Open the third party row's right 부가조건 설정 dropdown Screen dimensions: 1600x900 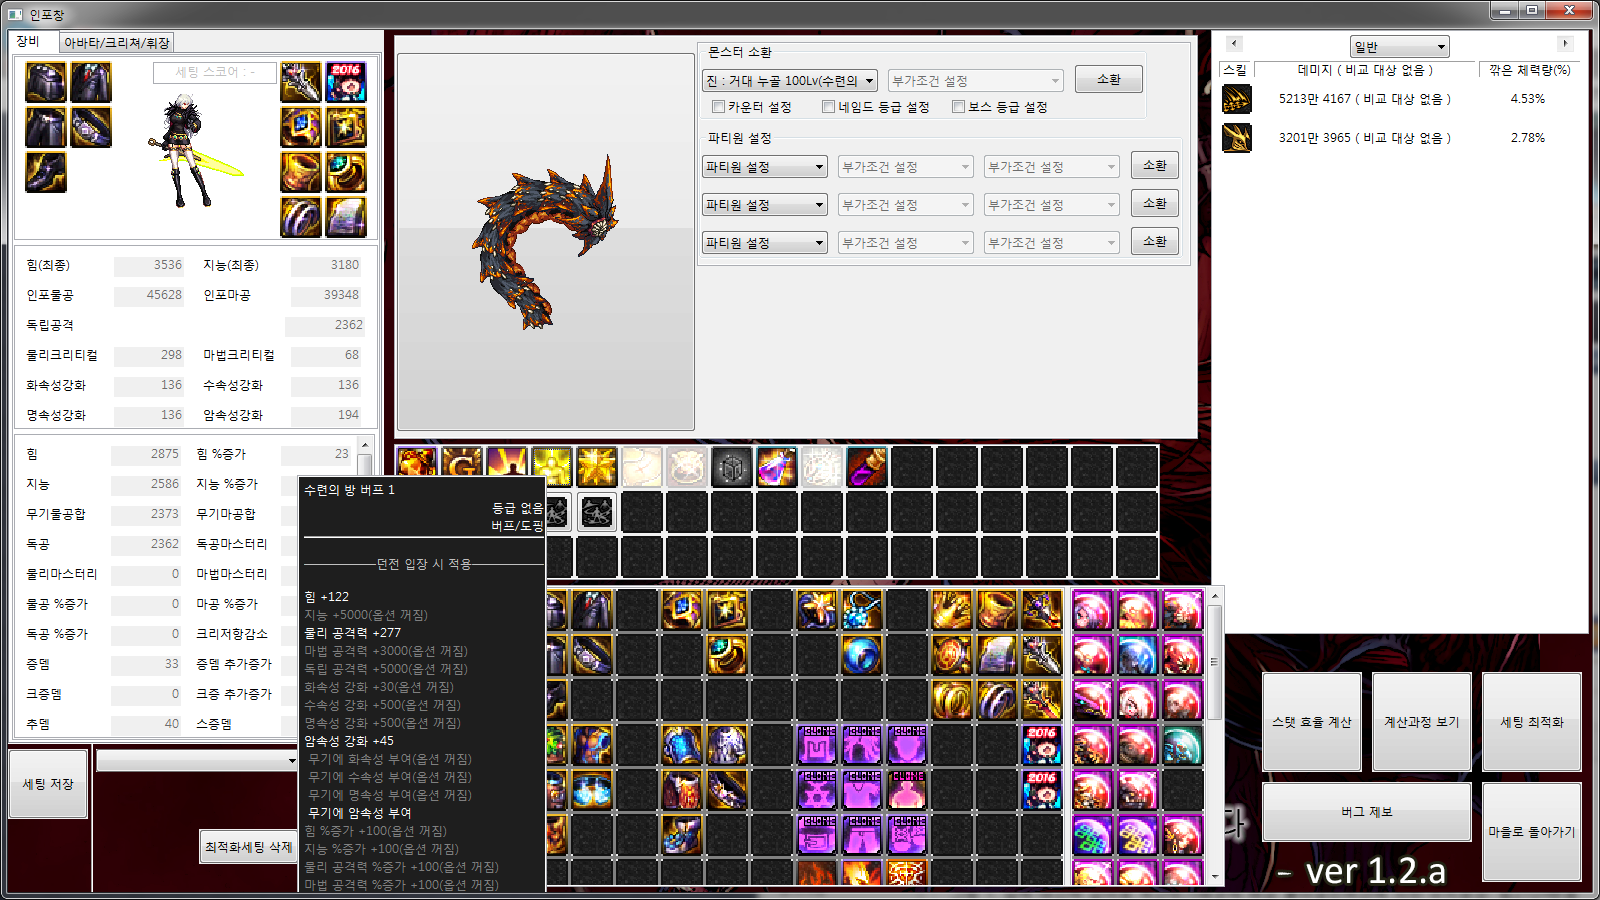coord(1051,243)
